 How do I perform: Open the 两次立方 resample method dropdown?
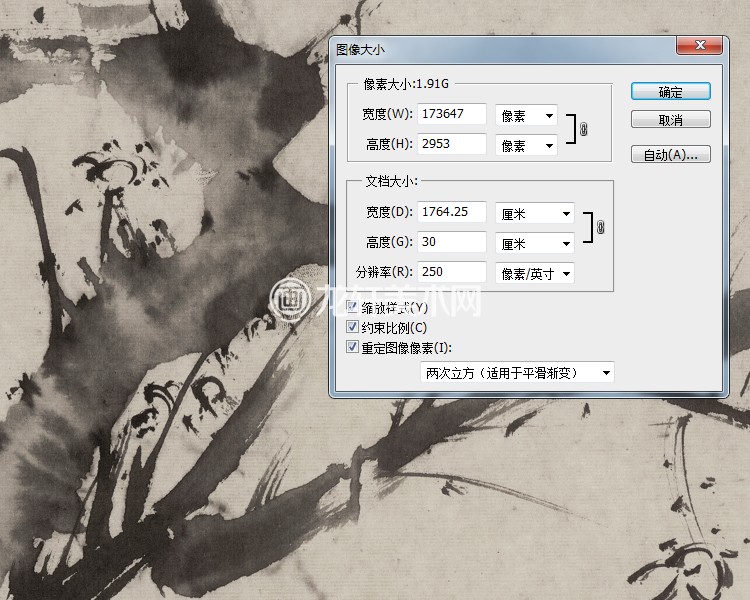coord(517,373)
